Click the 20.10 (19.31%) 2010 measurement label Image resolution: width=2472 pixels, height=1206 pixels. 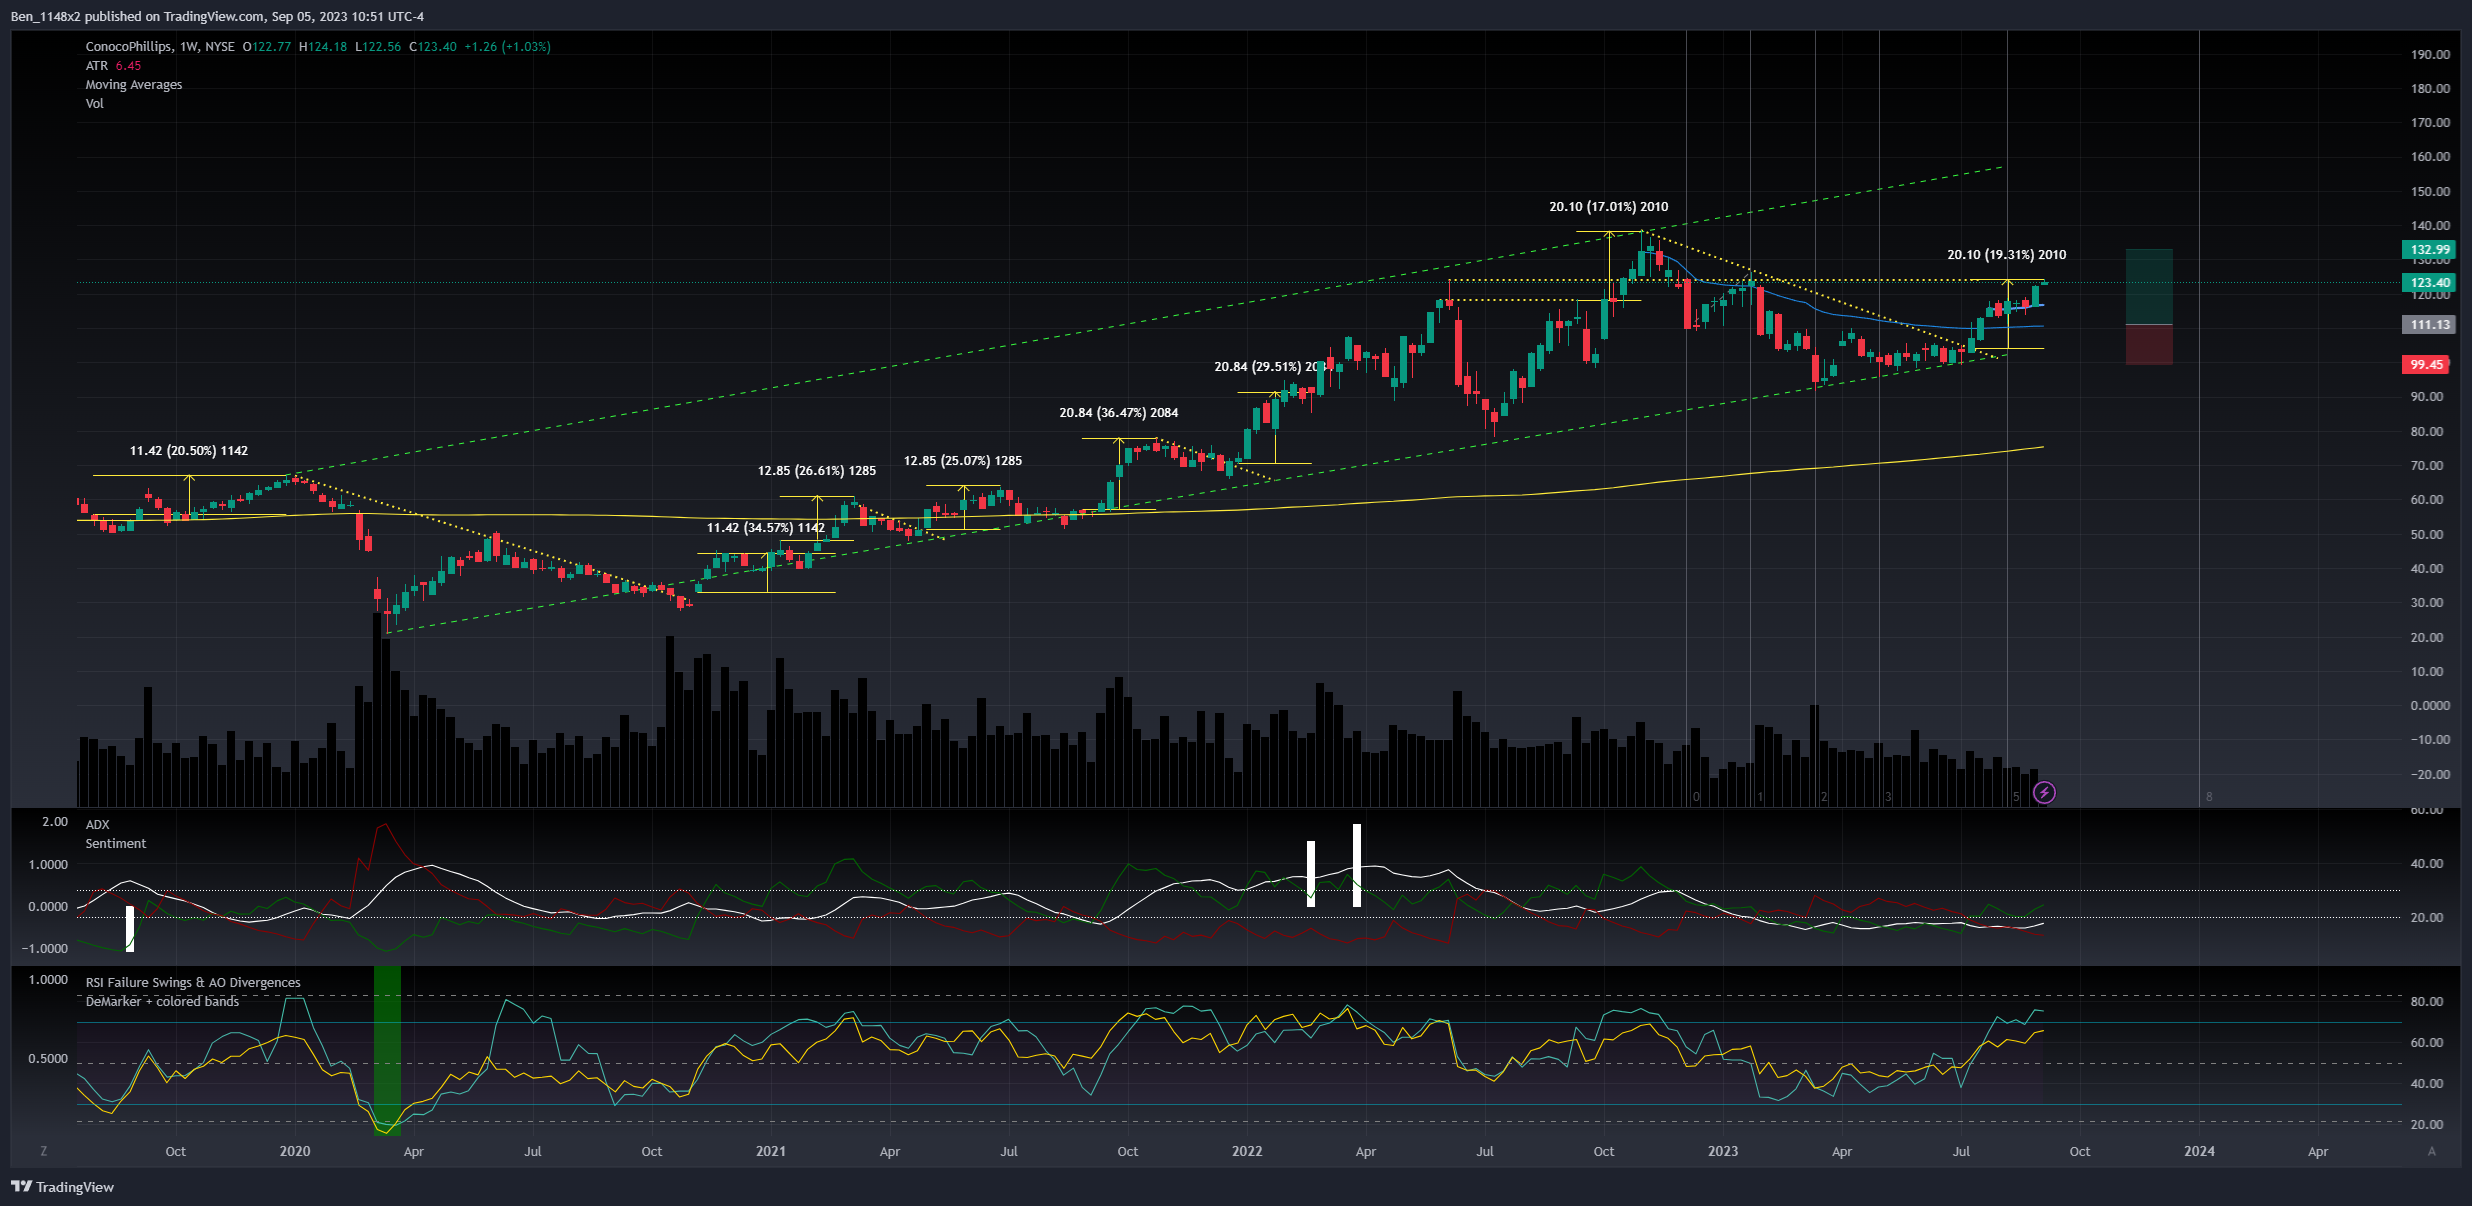[2007, 255]
